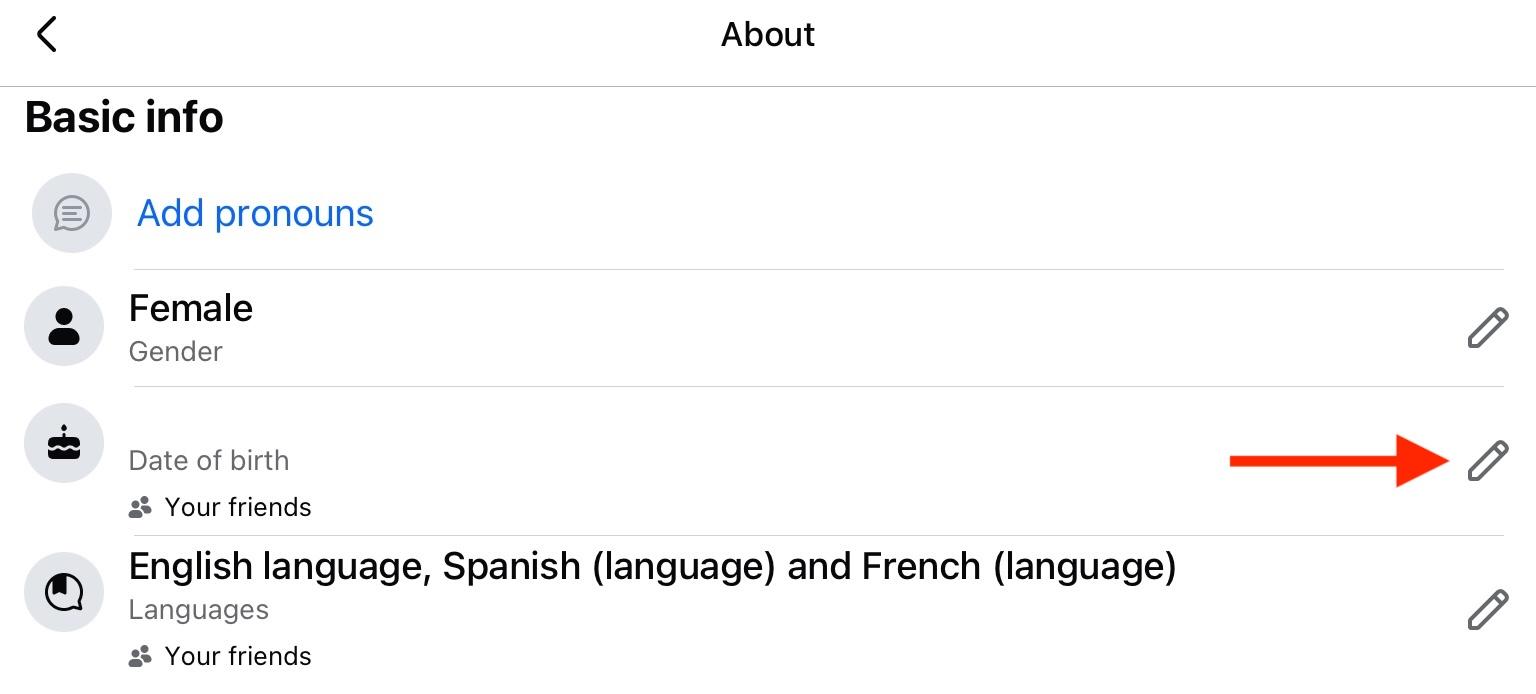The image size is (1536, 694).
Task: Tap the Date of birth label
Action: pos(209,461)
